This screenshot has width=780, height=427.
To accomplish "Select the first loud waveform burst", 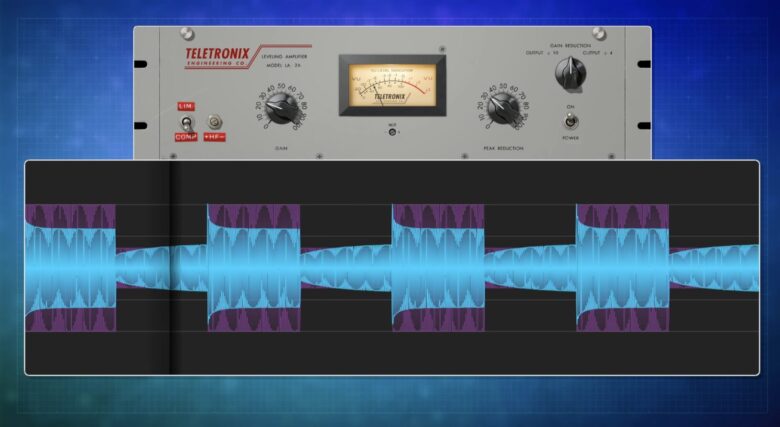I will tap(70, 267).
